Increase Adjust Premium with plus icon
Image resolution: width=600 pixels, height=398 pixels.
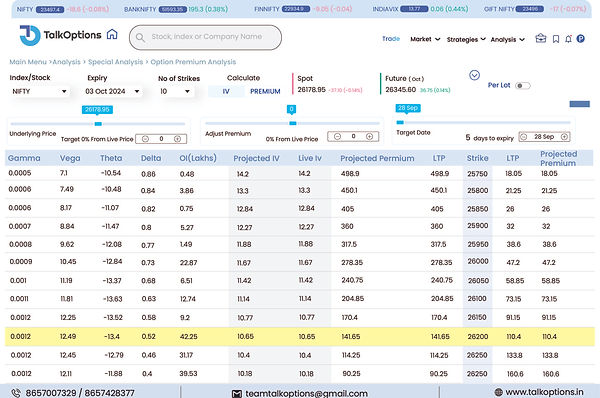click(369, 136)
